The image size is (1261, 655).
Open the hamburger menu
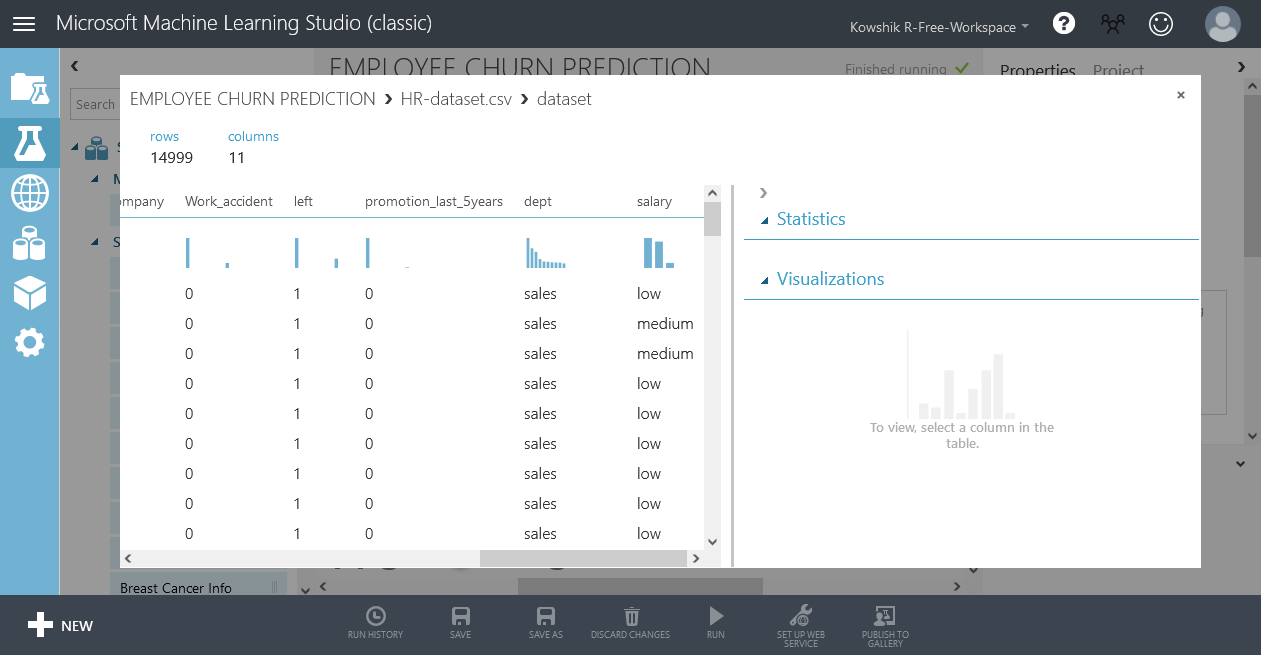click(x=23, y=23)
